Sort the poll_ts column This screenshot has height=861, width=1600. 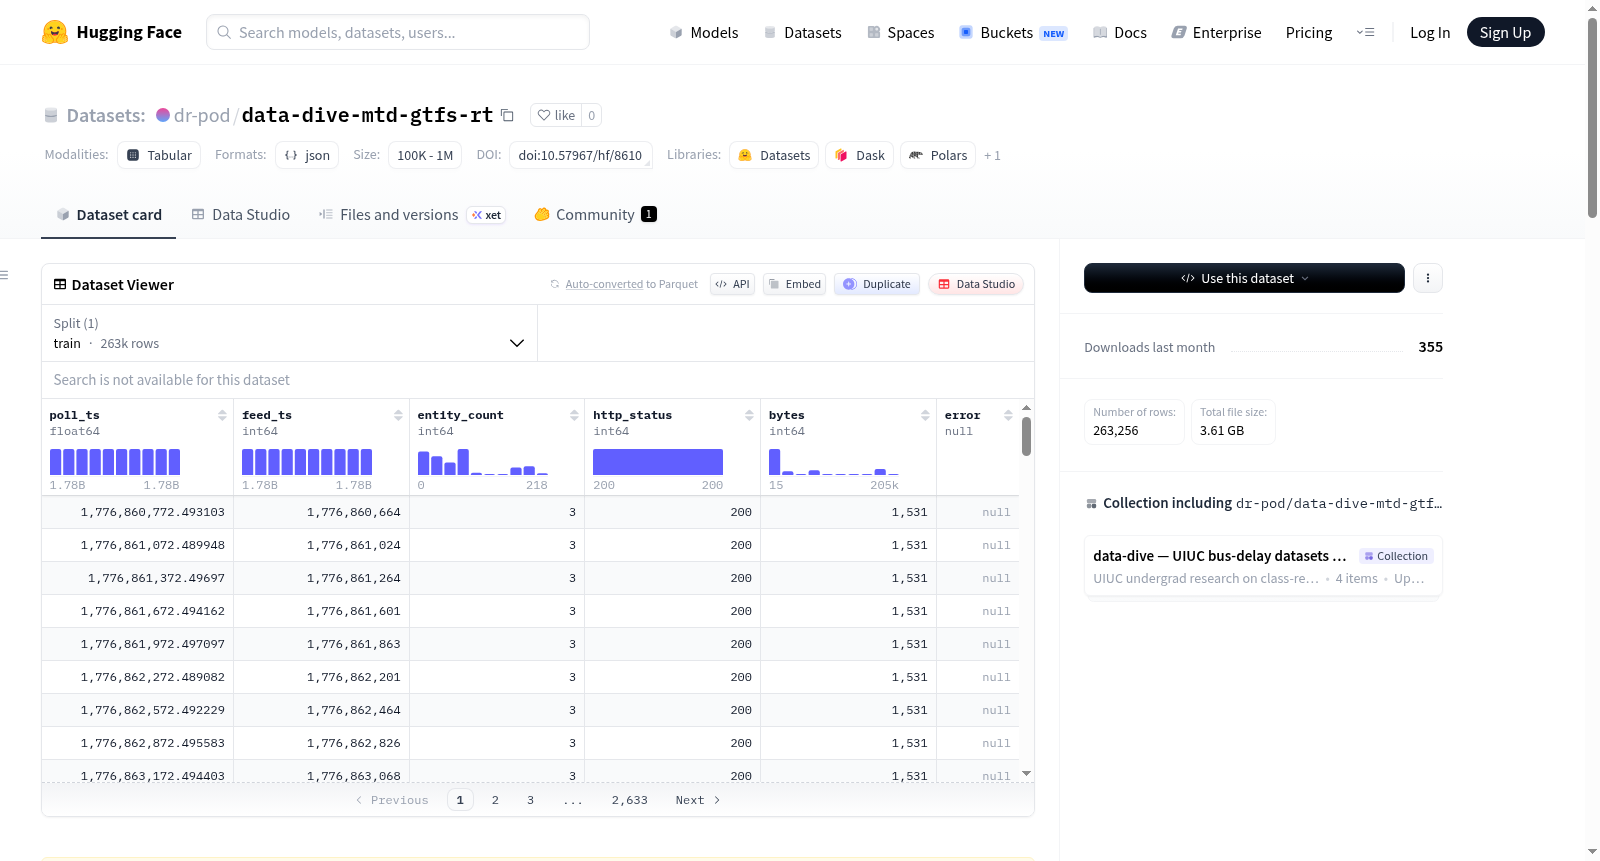[222, 415]
